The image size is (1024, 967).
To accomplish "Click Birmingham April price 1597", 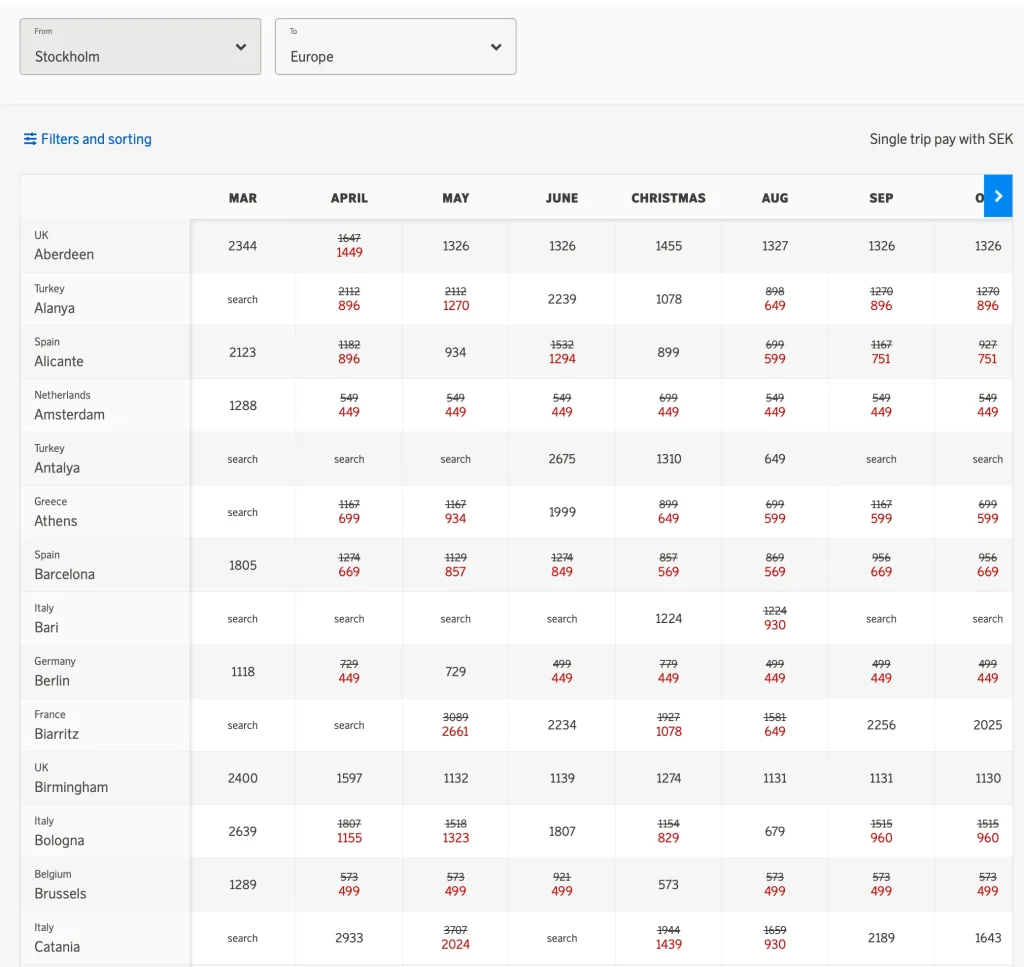I will point(349,778).
